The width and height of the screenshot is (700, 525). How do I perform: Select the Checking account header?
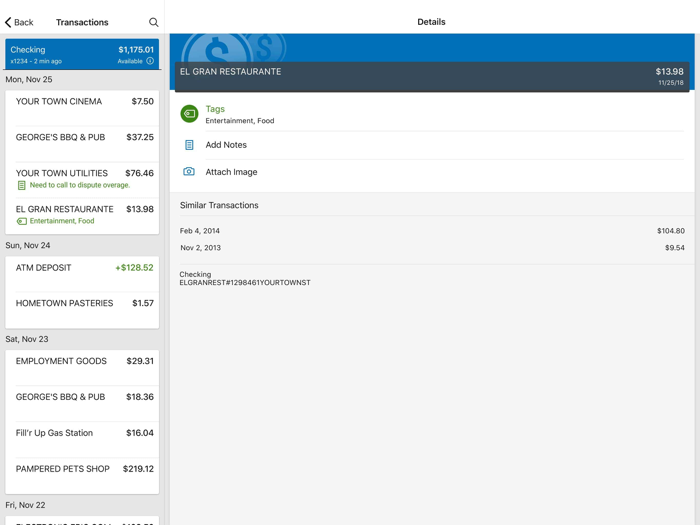[82, 54]
